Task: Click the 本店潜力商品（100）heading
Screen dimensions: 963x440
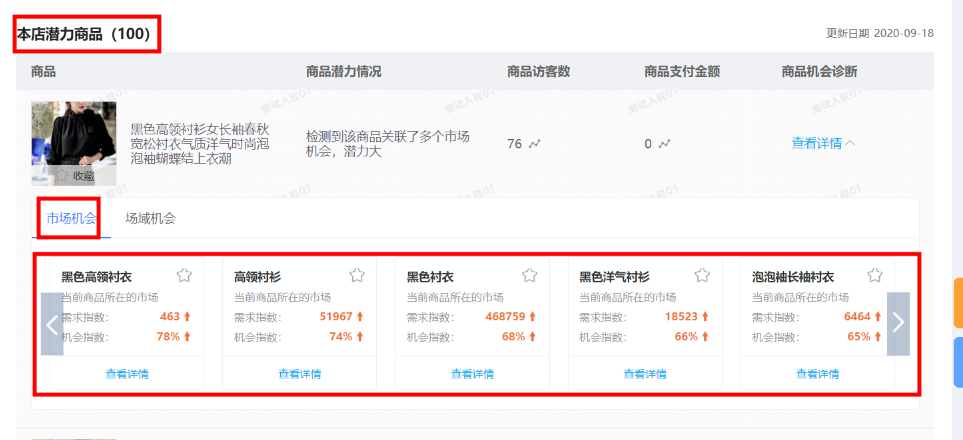Action: 84,34
